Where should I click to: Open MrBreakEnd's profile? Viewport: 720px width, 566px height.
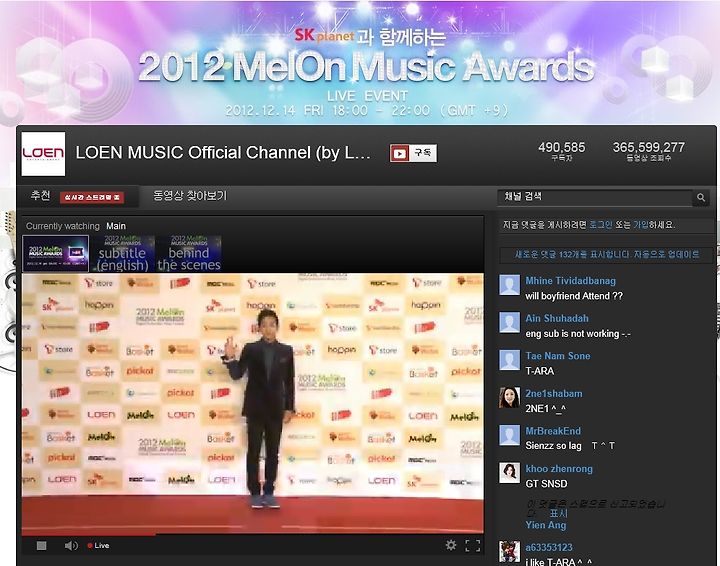point(553,431)
